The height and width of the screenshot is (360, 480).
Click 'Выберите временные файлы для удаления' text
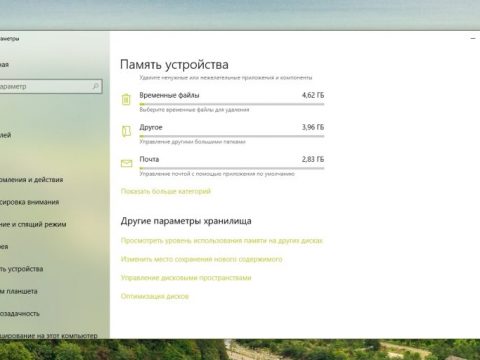click(x=194, y=110)
